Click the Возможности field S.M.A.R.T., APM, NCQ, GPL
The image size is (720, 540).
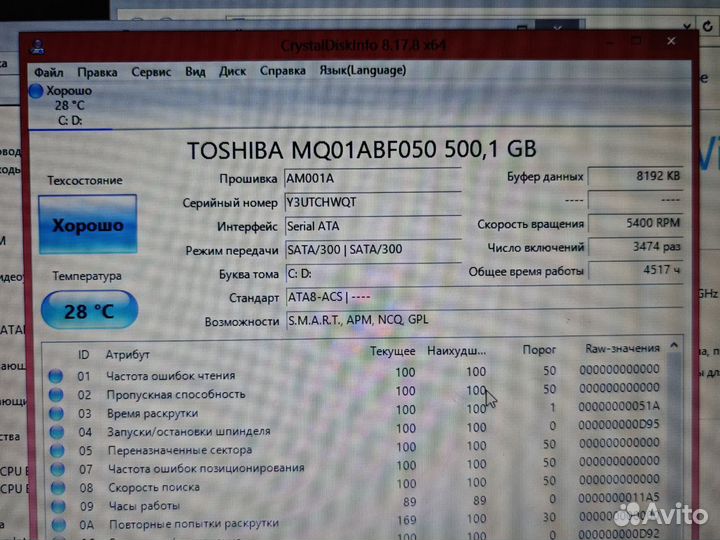pyautogui.click(x=484, y=320)
